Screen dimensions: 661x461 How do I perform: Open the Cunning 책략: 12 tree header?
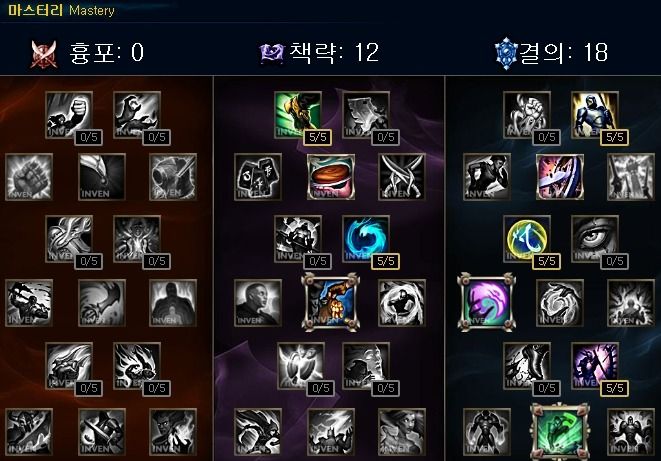[x=320, y=53]
